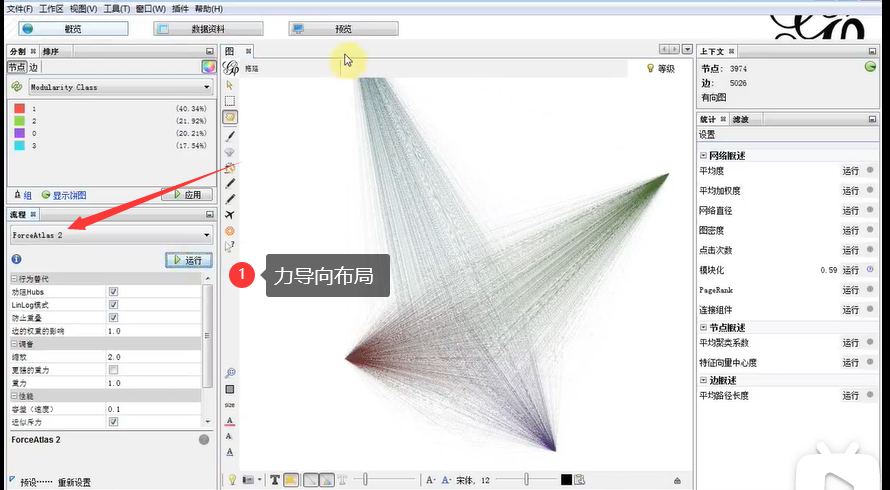Viewport: 890px width, 490px height.
Task: Toggle the 防止重叠 checkbox
Action: tap(114, 317)
